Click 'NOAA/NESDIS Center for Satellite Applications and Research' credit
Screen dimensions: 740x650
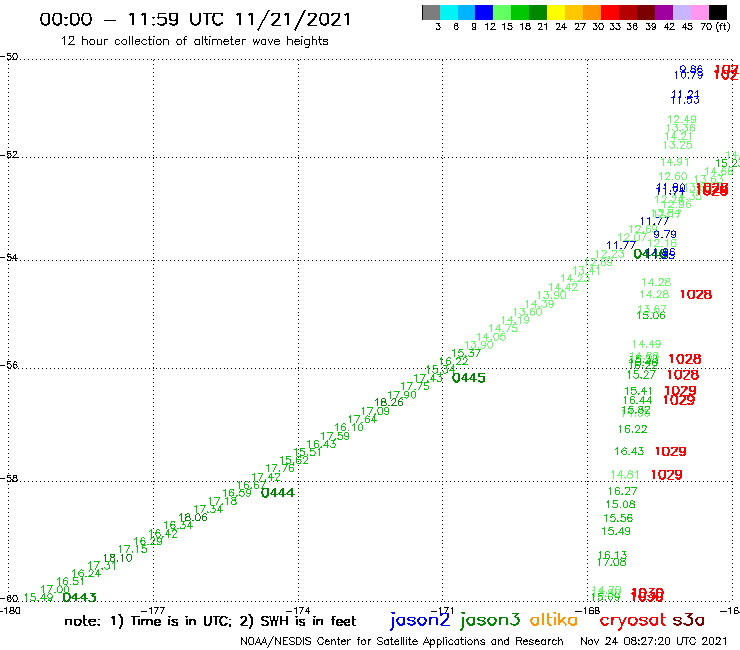[x=402, y=642]
